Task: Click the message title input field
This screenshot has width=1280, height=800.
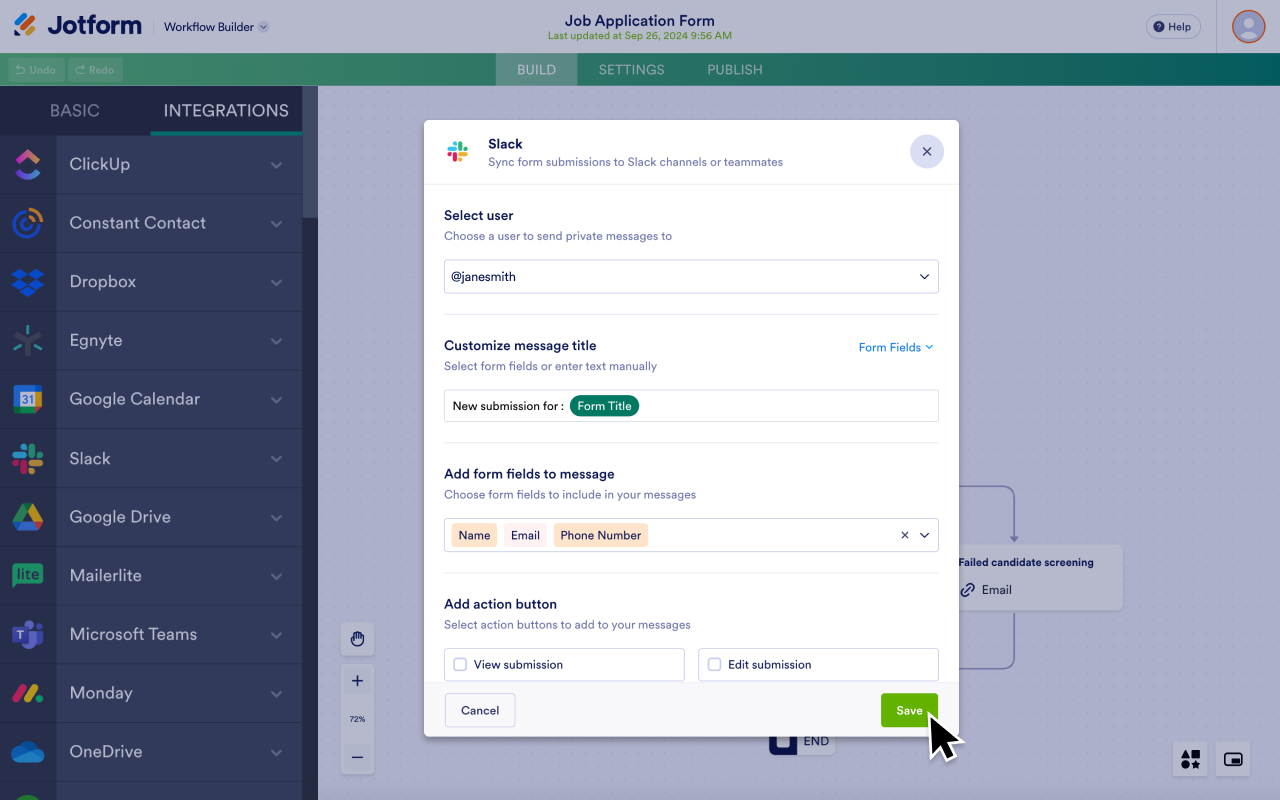Action: [691, 406]
